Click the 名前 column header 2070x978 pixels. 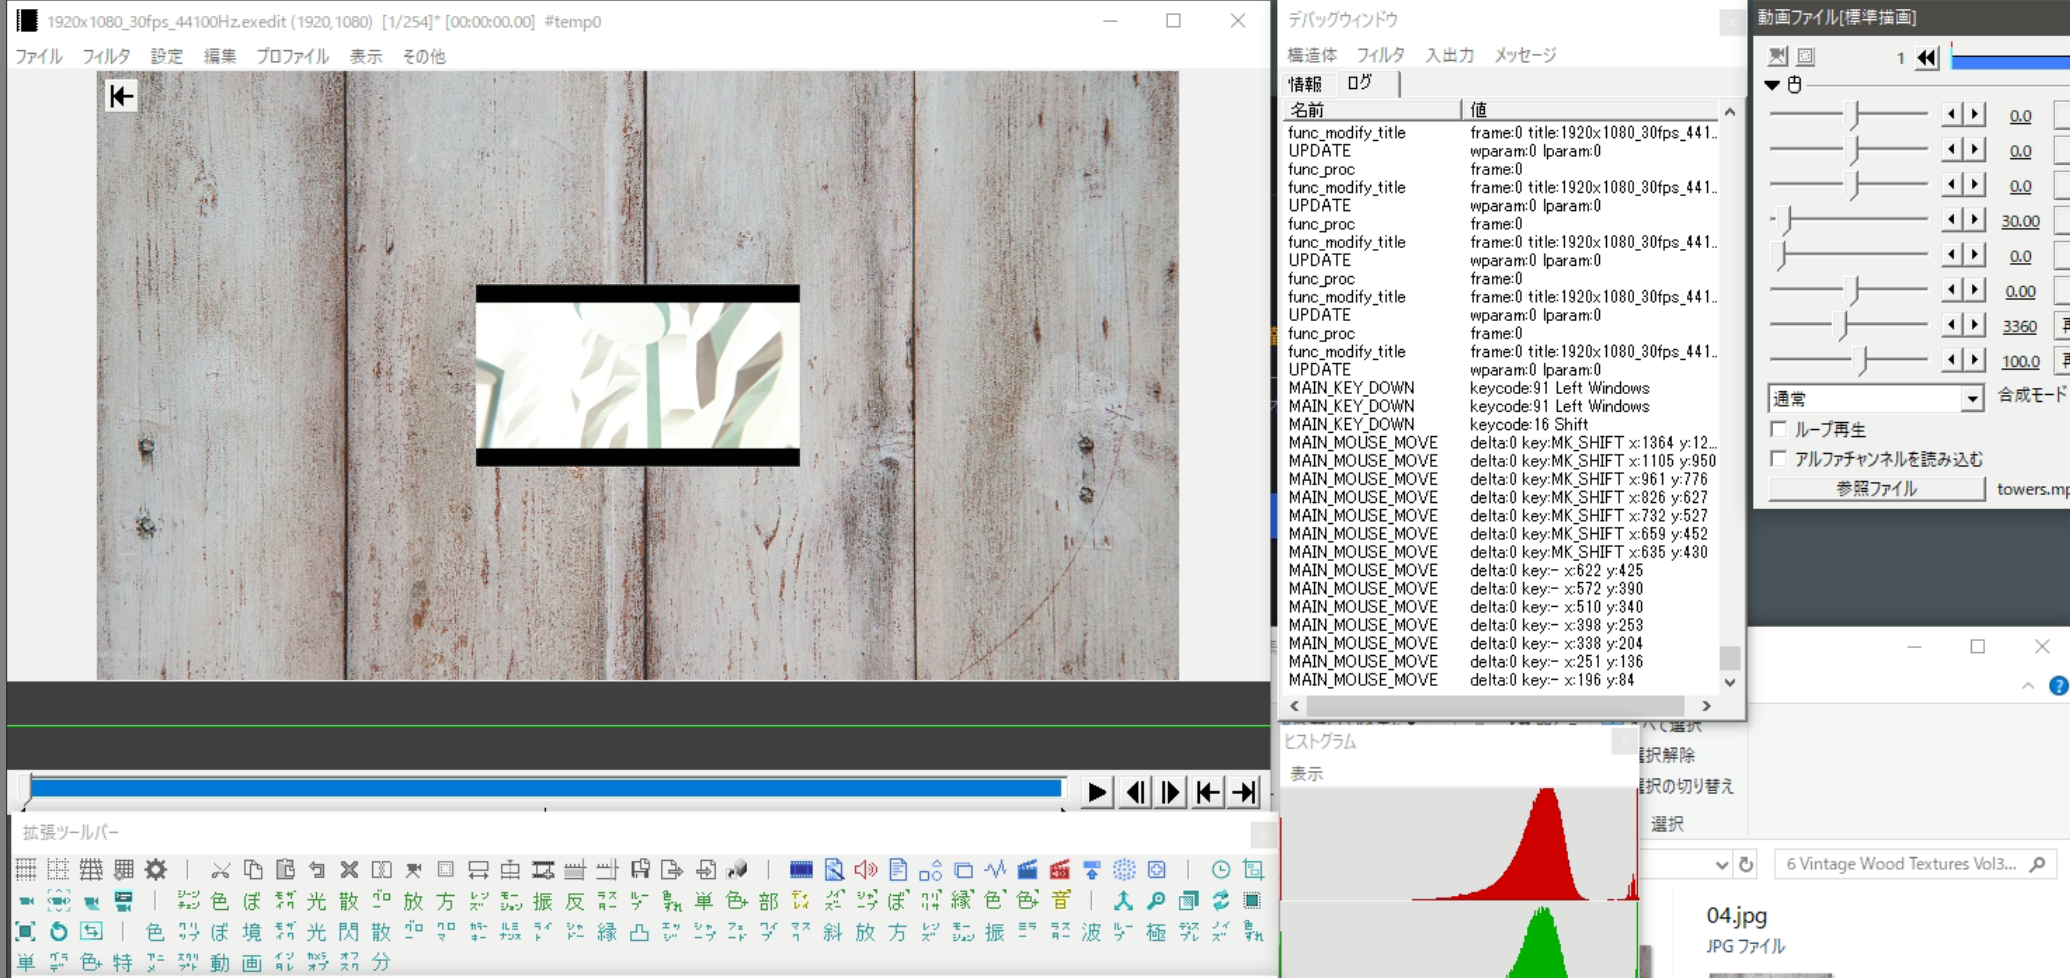pos(1370,109)
